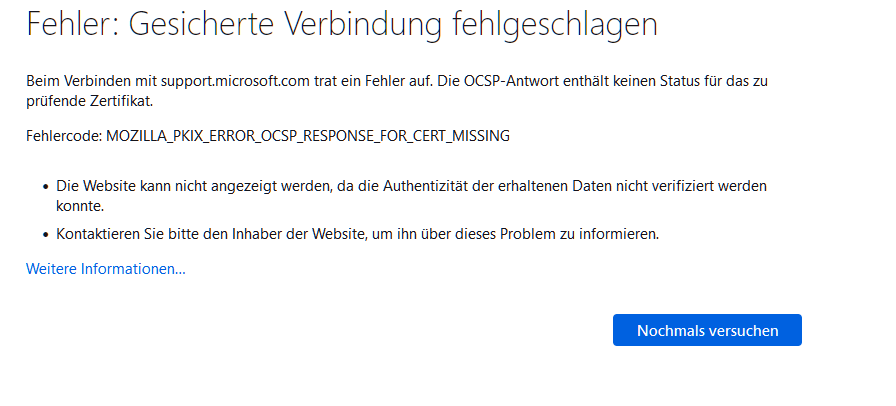896x406 pixels.
Task: Click the word Verbindung in the heading
Action: [x=363, y=24]
